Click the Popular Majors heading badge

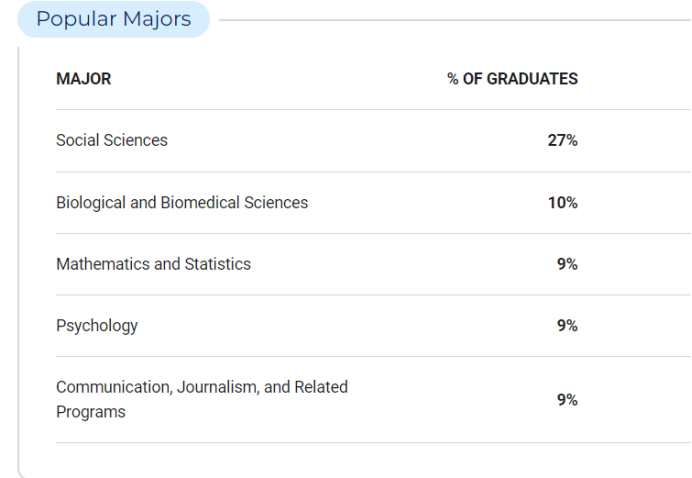pos(113,19)
